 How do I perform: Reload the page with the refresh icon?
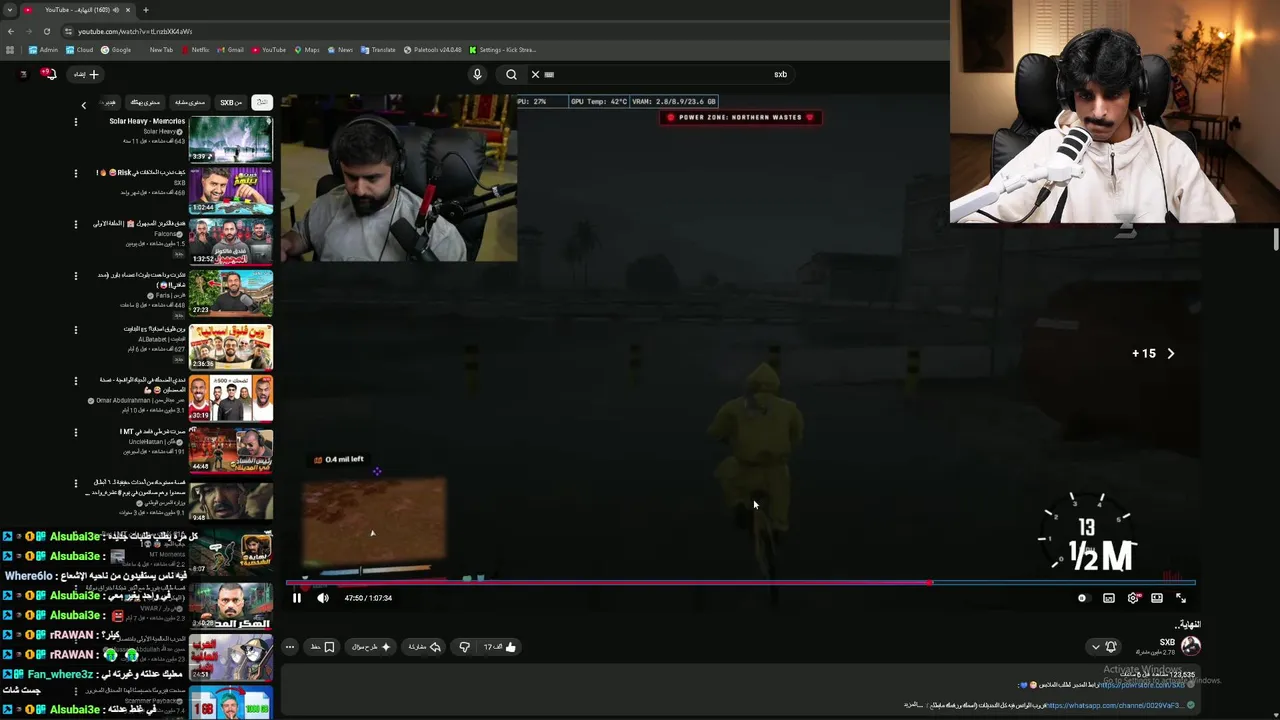(46, 31)
